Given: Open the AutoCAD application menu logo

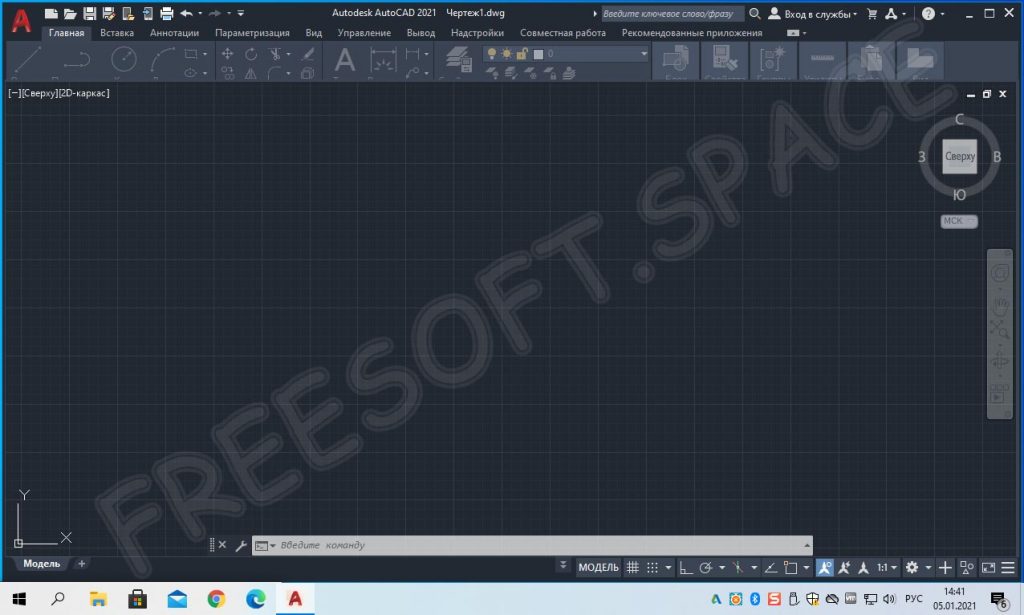Looking at the screenshot, I should [x=21, y=21].
